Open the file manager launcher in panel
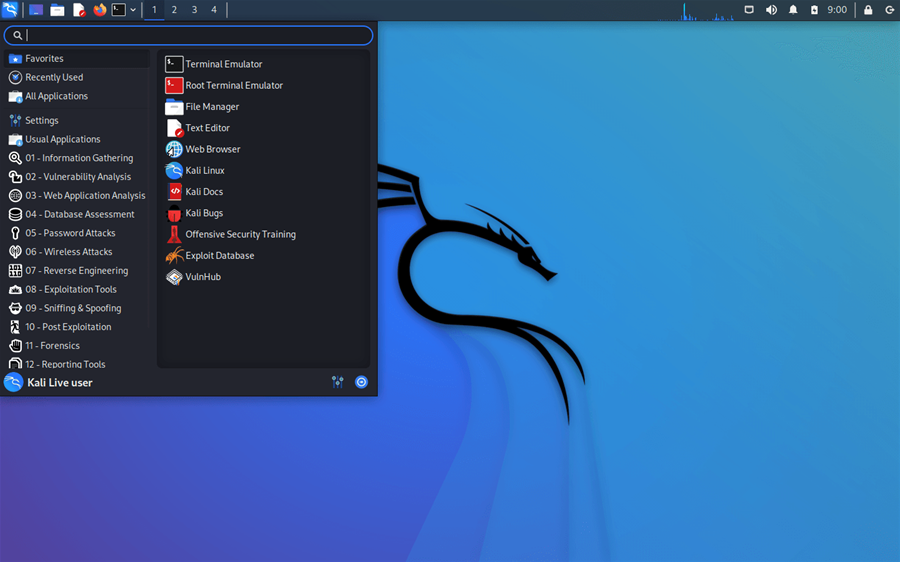The image size is (900, 562). [x=57, y=10]
